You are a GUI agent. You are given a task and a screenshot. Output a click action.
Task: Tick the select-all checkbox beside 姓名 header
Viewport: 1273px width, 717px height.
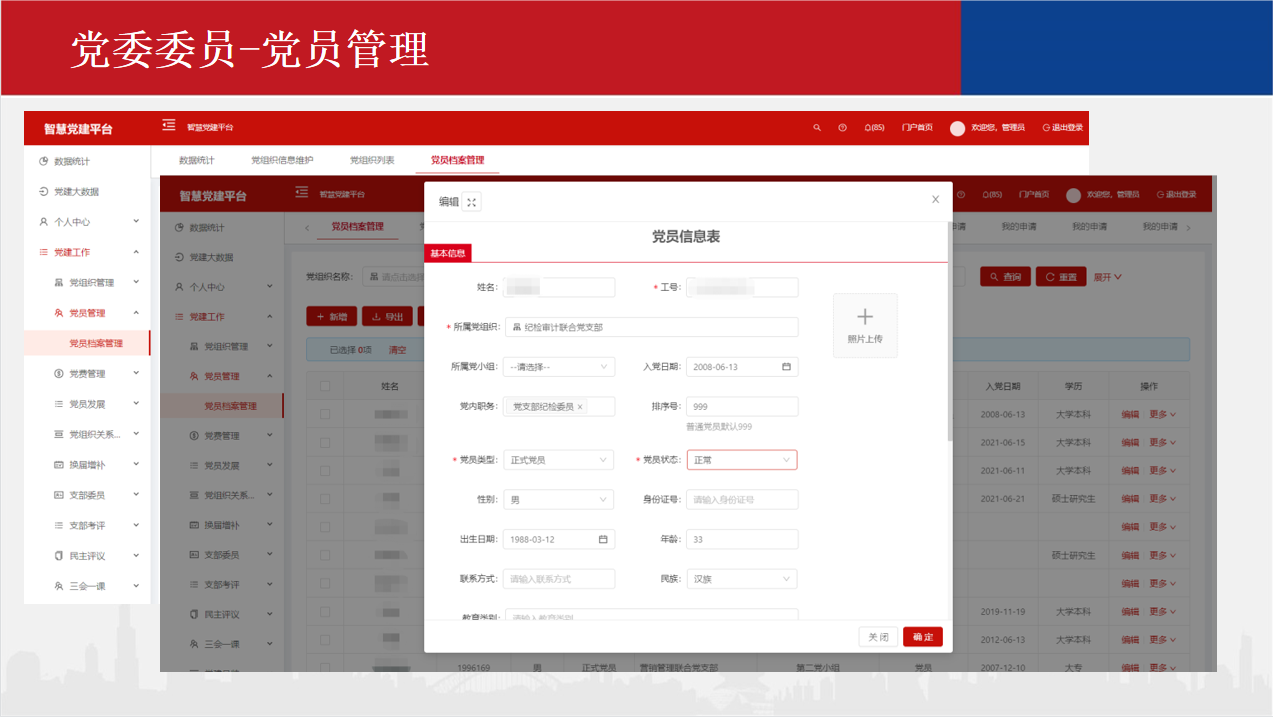(325, 386)
